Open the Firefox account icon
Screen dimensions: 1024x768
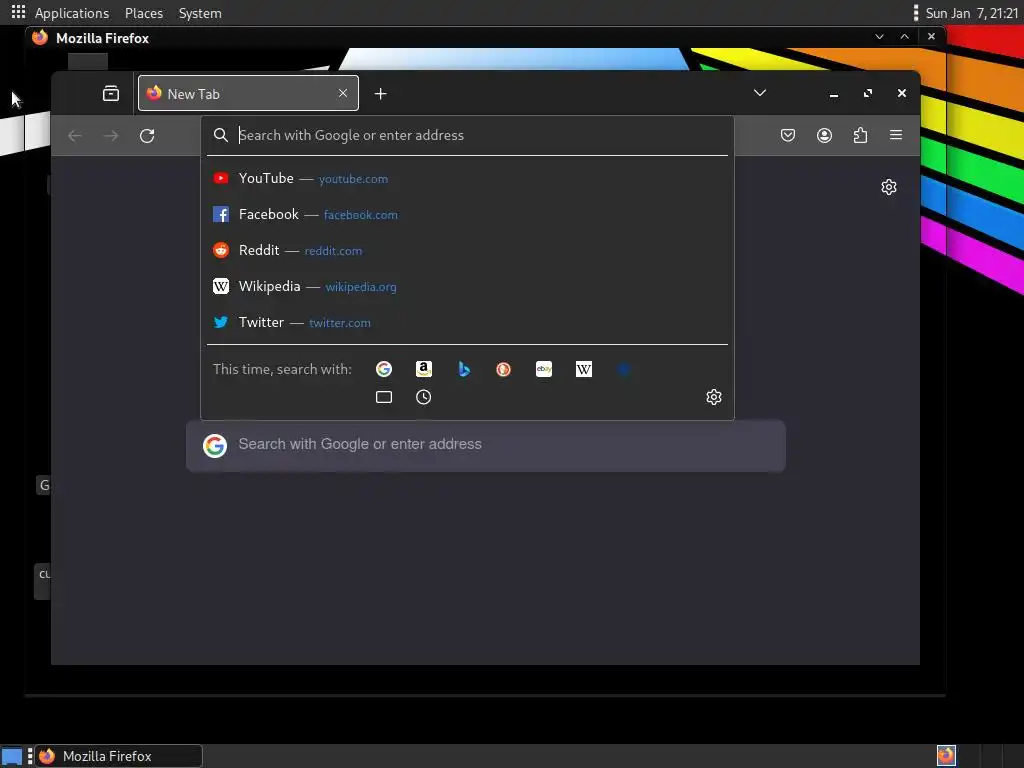(824, 135)
